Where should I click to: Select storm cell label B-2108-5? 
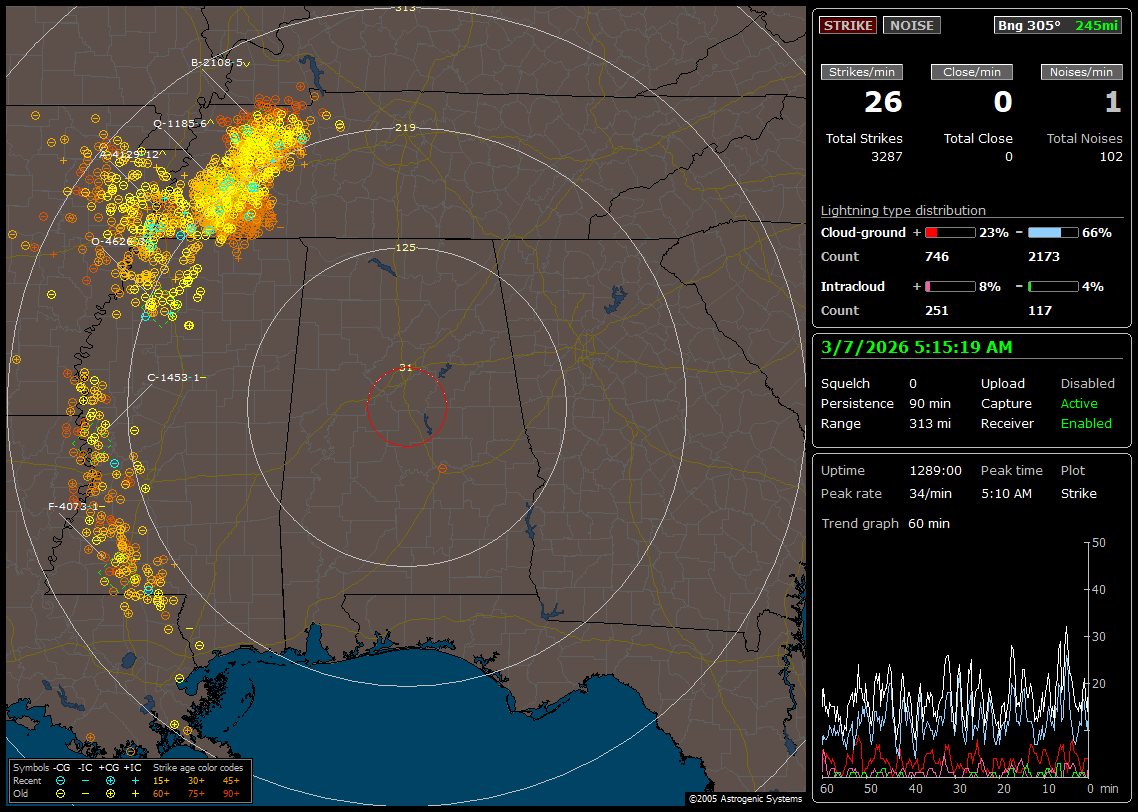coord(218,62)
